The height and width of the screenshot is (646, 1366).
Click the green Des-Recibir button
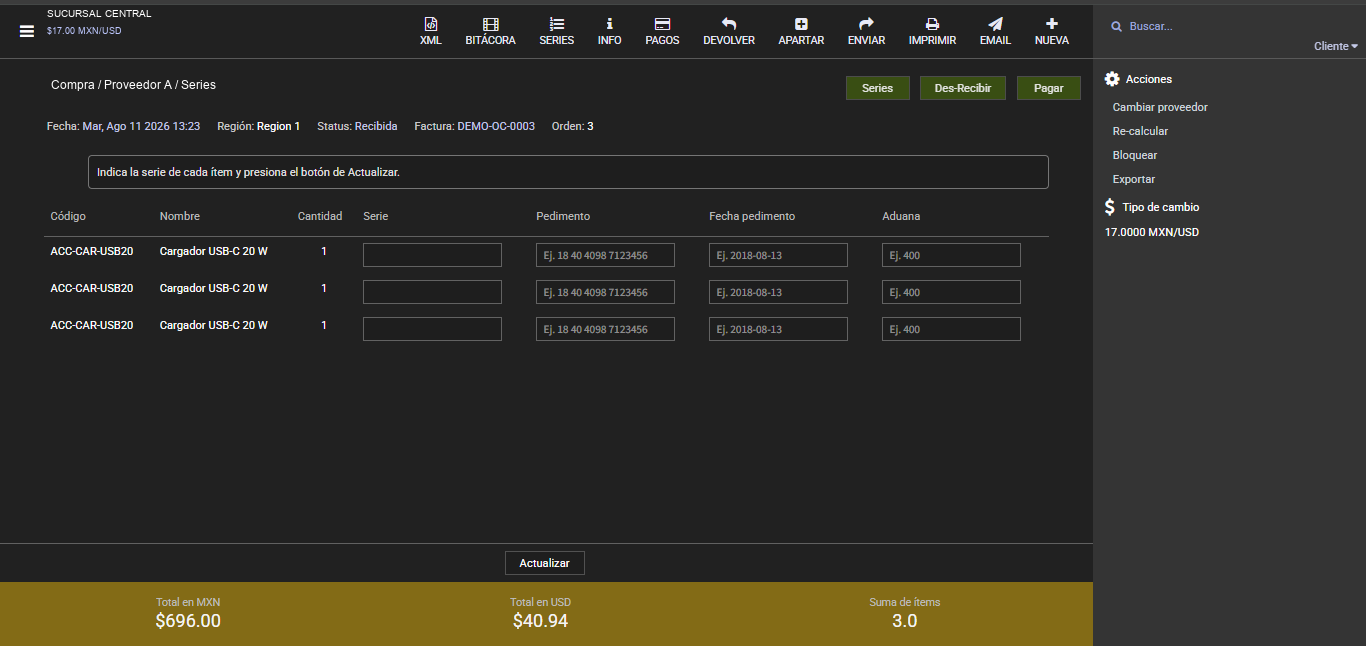[963, 88]
